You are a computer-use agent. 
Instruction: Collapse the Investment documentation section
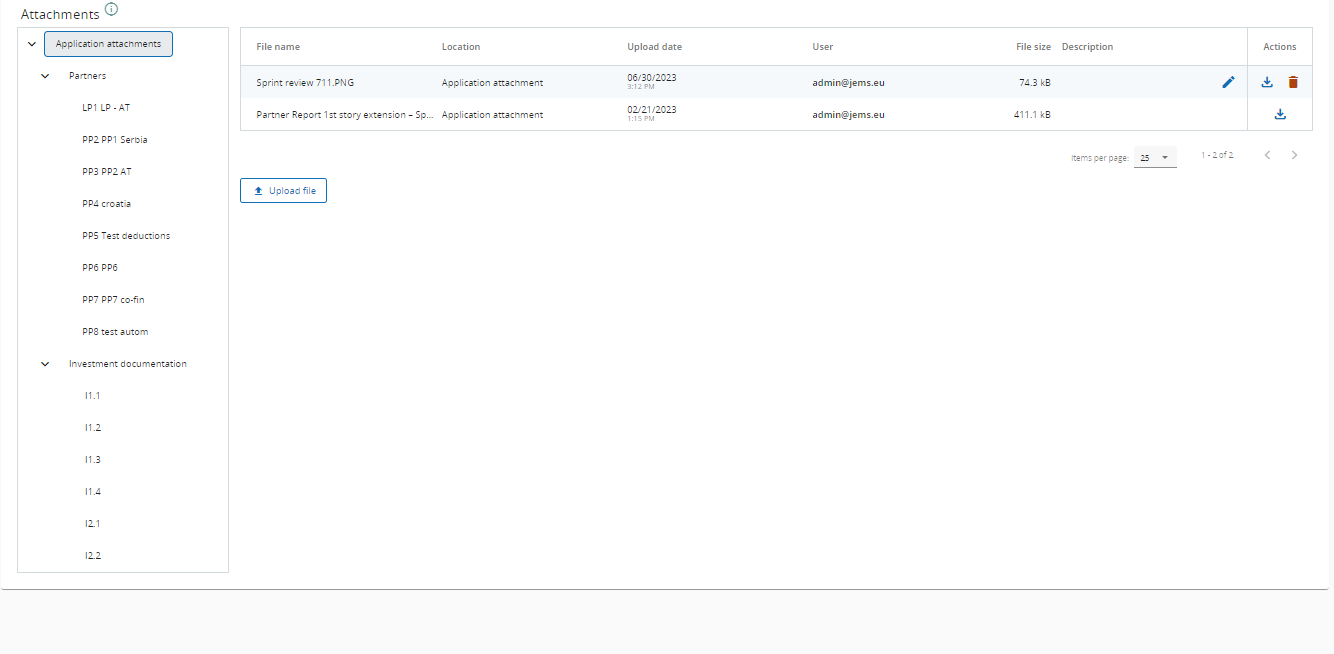pos(45,364)
